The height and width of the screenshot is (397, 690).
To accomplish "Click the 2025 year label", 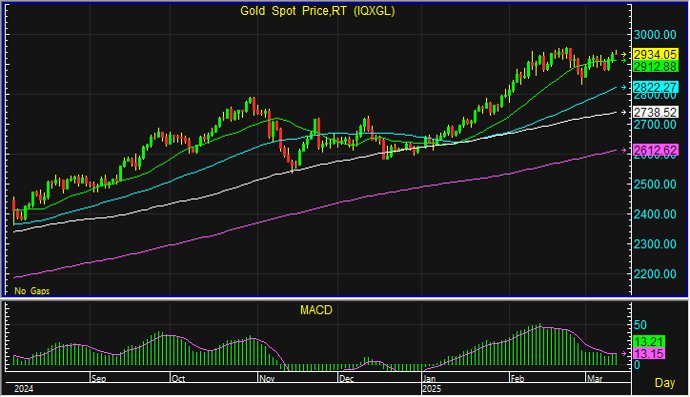I will pos(431,389).
